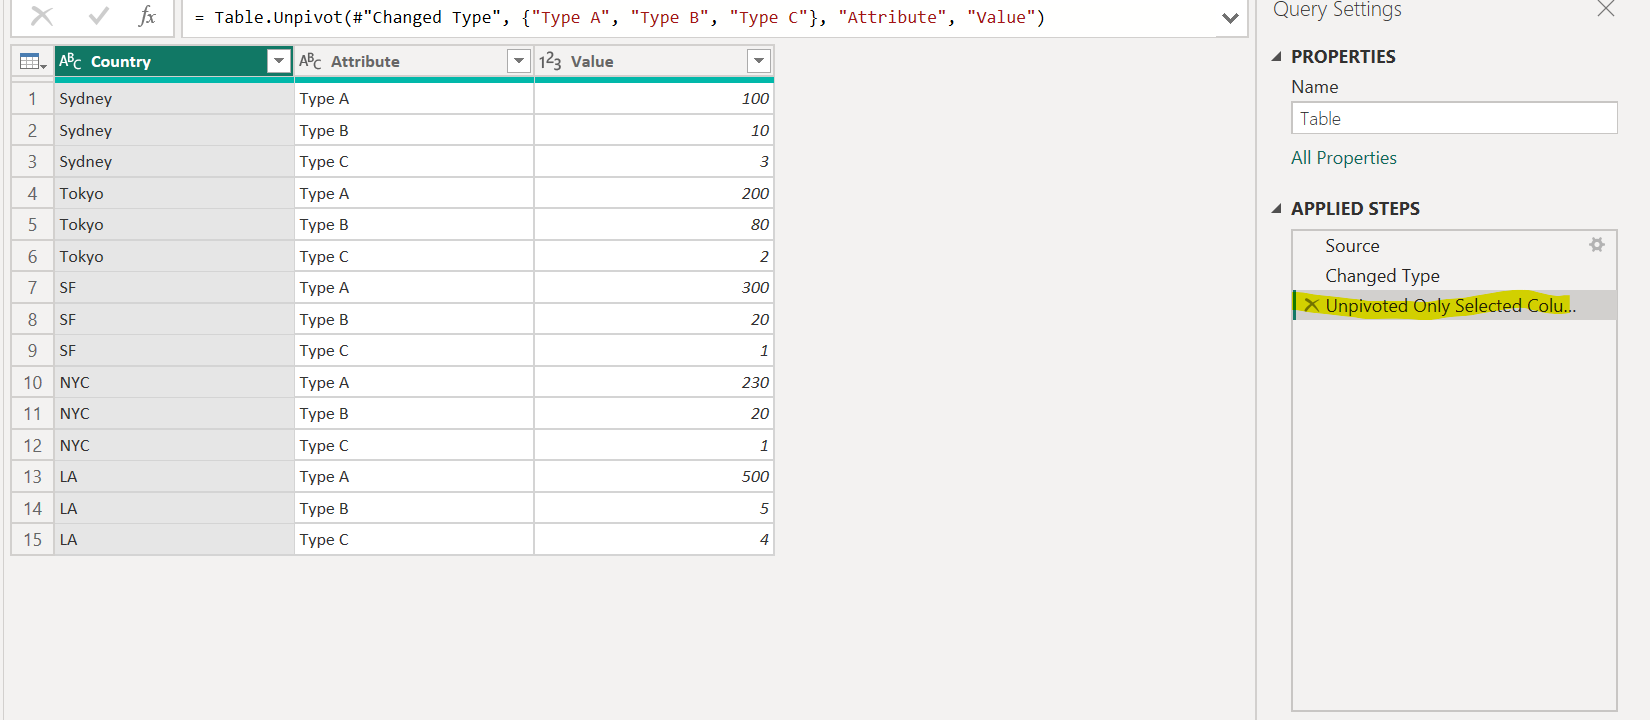
Task: Cancel the formula edit with X icon
Action: point(42,16)
